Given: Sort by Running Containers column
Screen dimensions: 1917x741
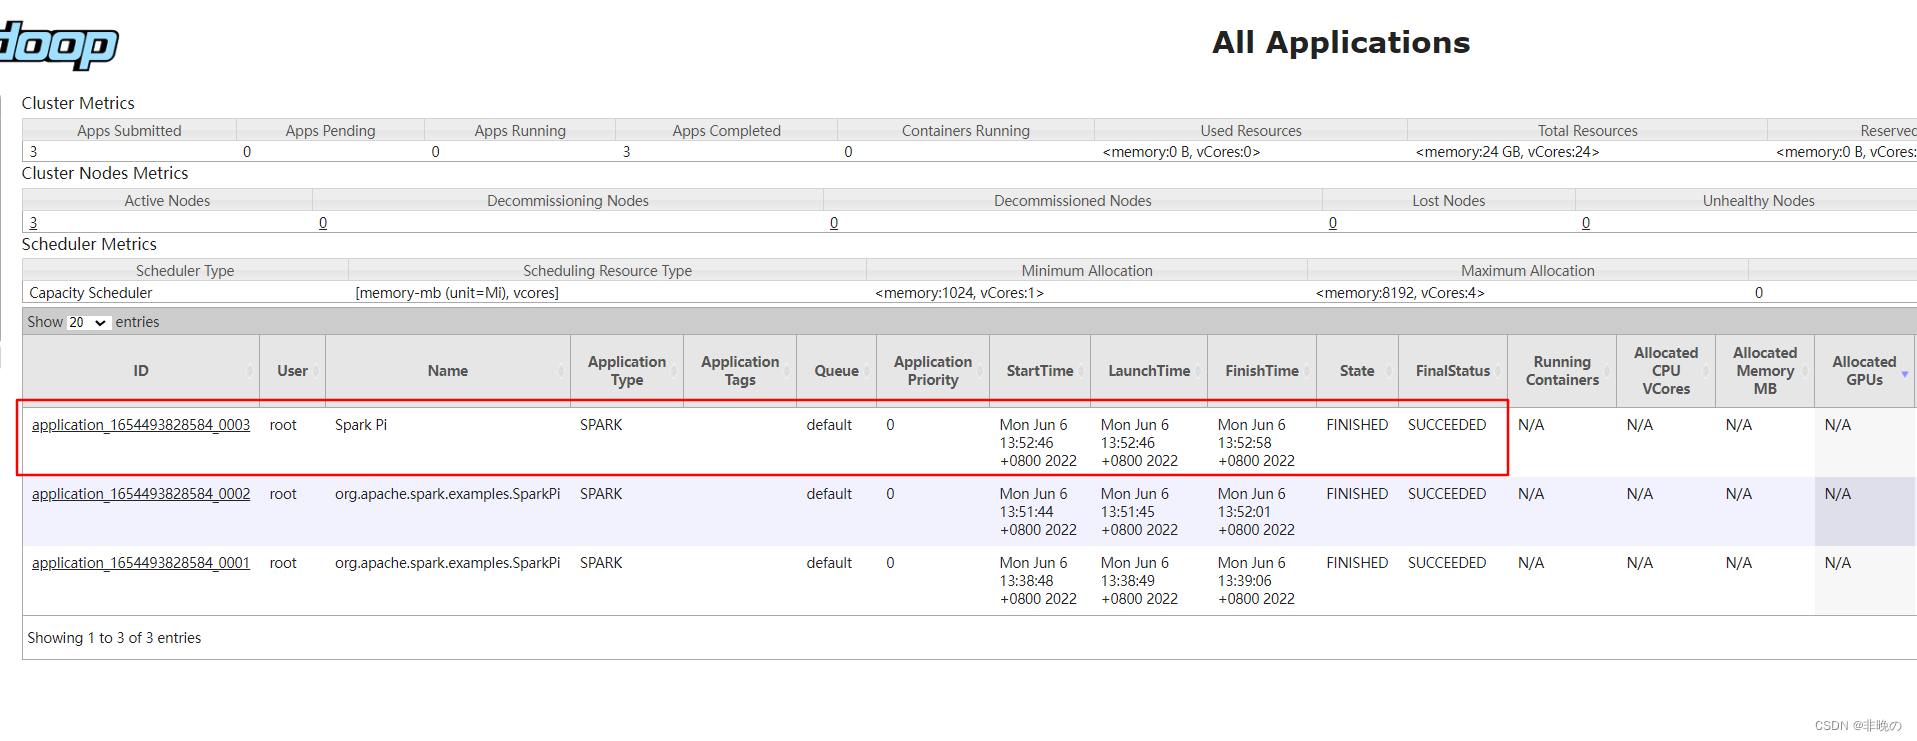Looking at the screenshot, I should [x=1562, y=371].
